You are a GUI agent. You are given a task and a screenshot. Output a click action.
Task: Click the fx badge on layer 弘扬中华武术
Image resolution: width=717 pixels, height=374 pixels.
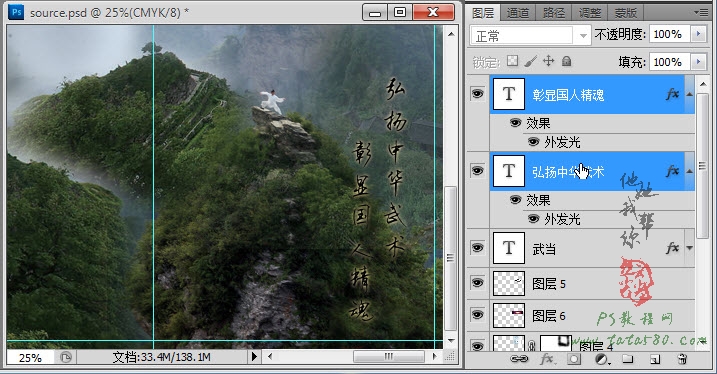click(672, 171)
